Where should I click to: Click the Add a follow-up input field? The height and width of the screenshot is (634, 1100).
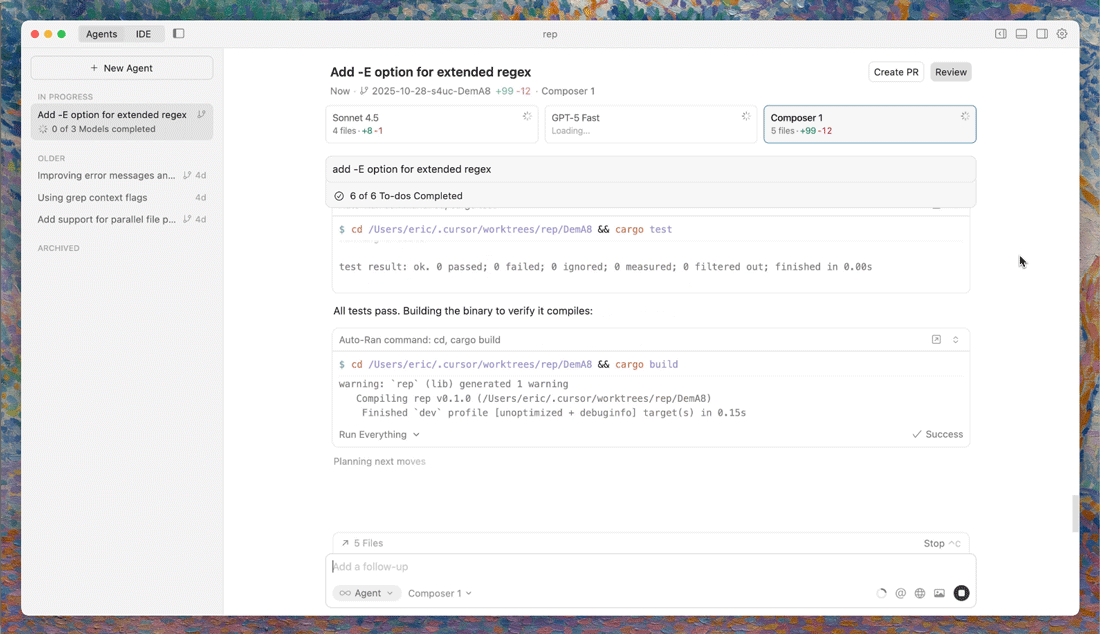(640, 567)
